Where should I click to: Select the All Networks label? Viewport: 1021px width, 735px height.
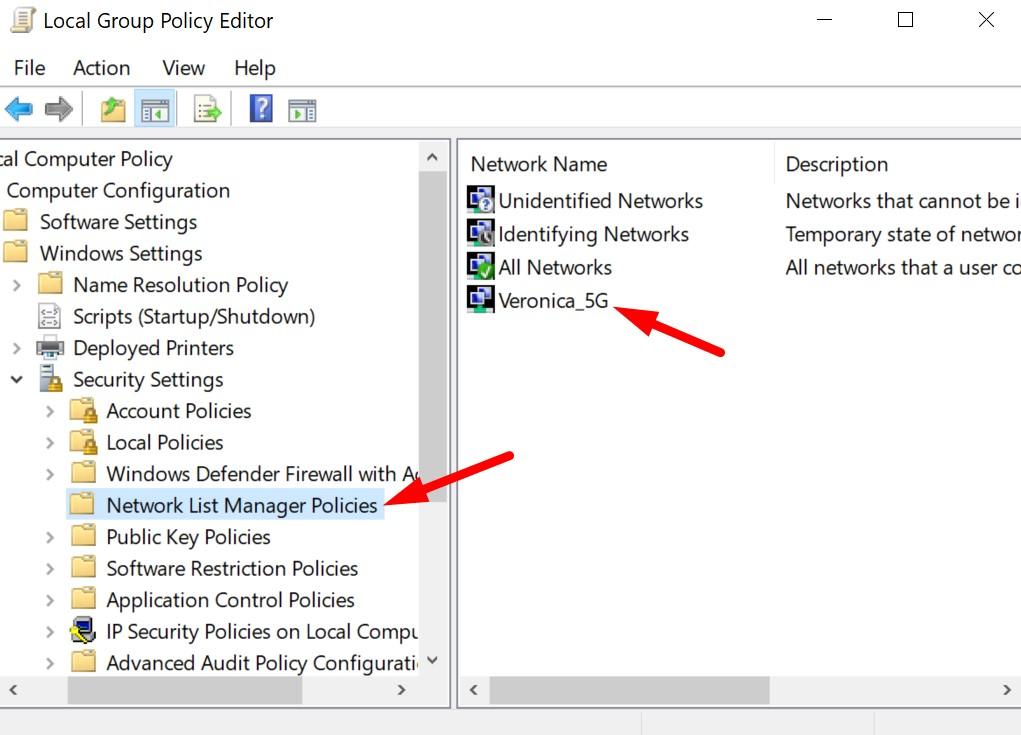[x=555, y=267]
